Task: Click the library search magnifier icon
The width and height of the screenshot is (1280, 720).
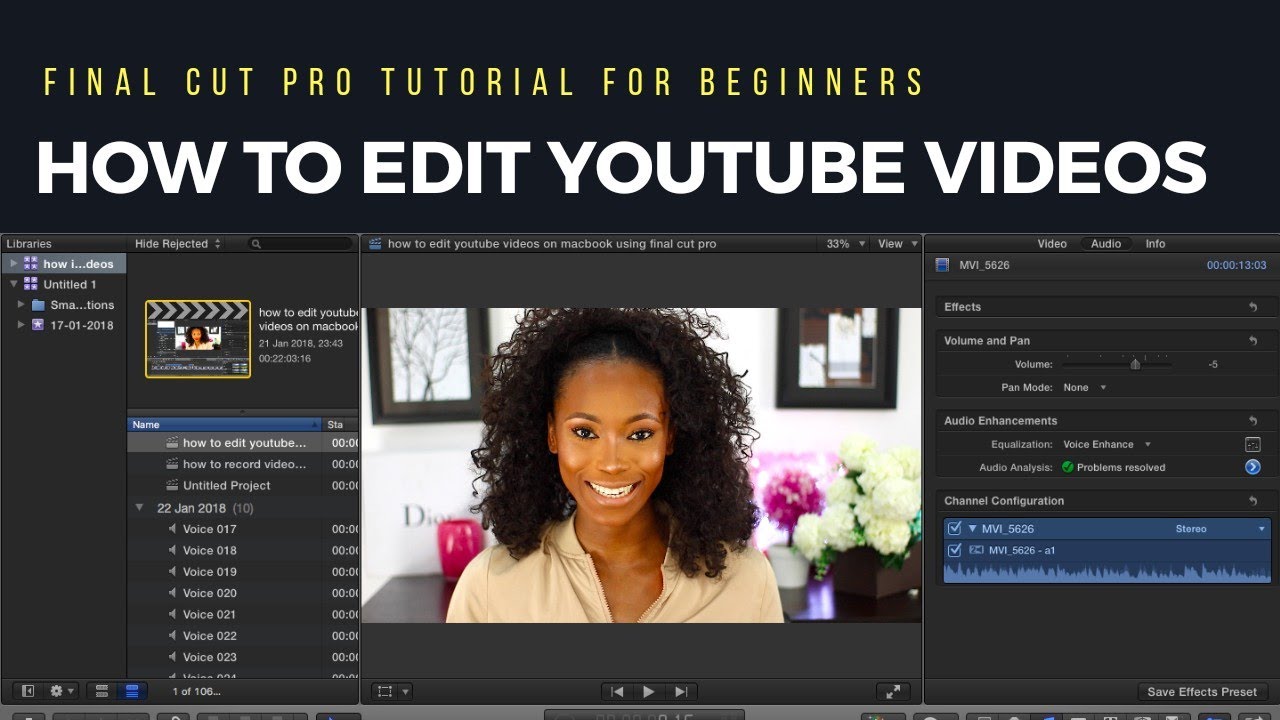Action: coord(256,244)
